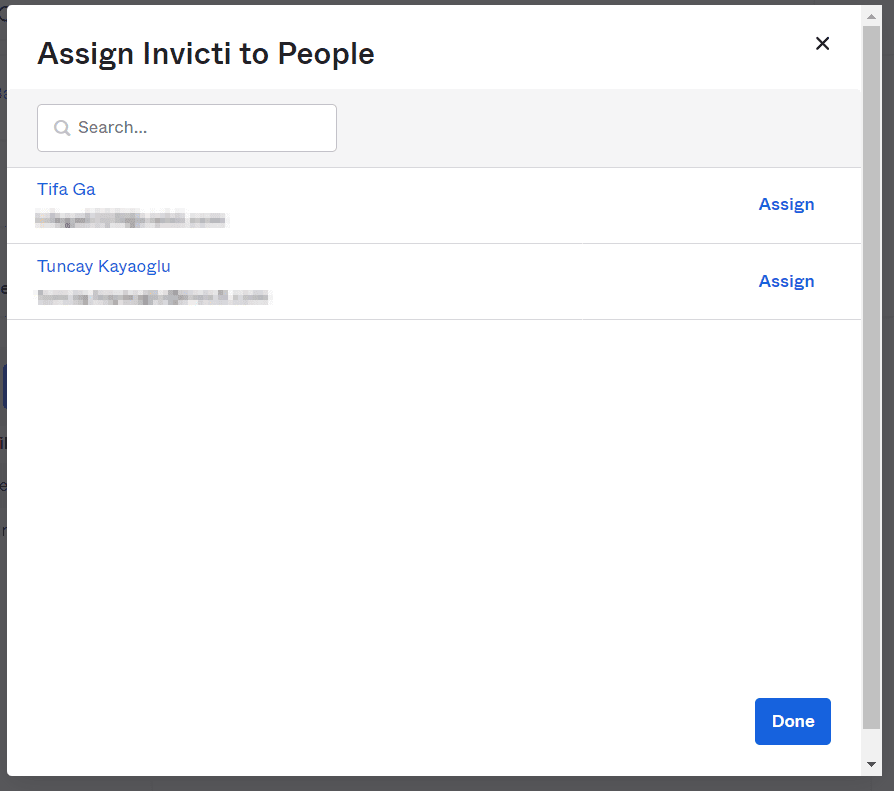This screenshot has height=791, width=894.
Task: Click the blue button edge behind the dialog
Action: 4,386
